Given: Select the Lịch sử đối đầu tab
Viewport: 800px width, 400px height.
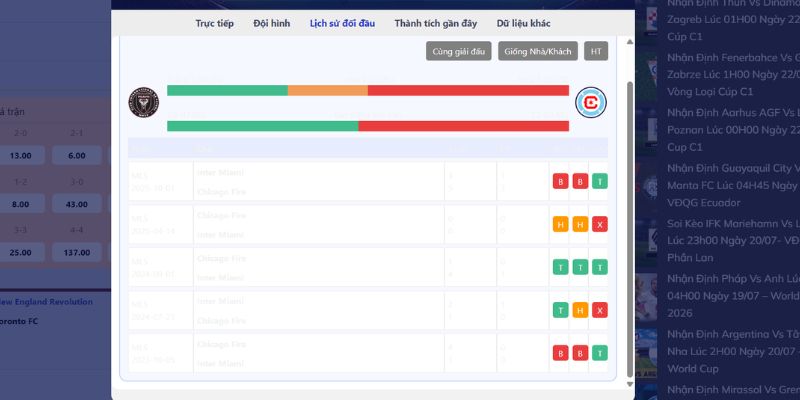Looking at the screenshot, I should [342, 23].
